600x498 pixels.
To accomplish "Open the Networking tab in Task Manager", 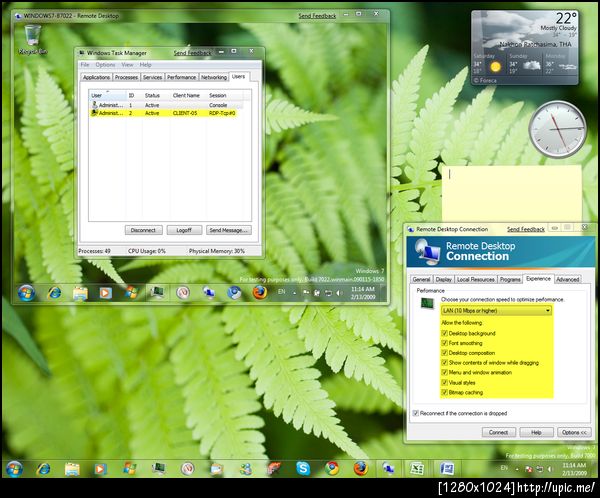I will 214,77.
